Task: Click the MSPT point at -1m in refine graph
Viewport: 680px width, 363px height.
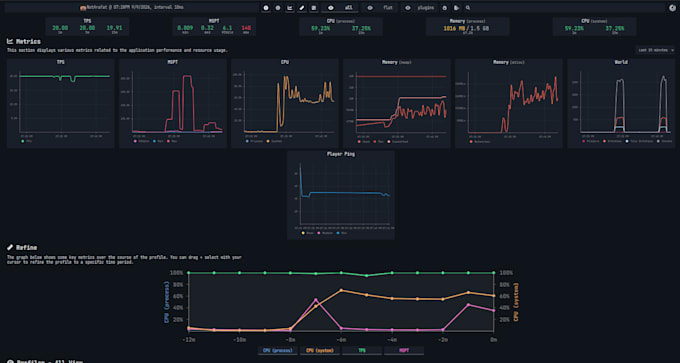Action: tap(468, 305)
